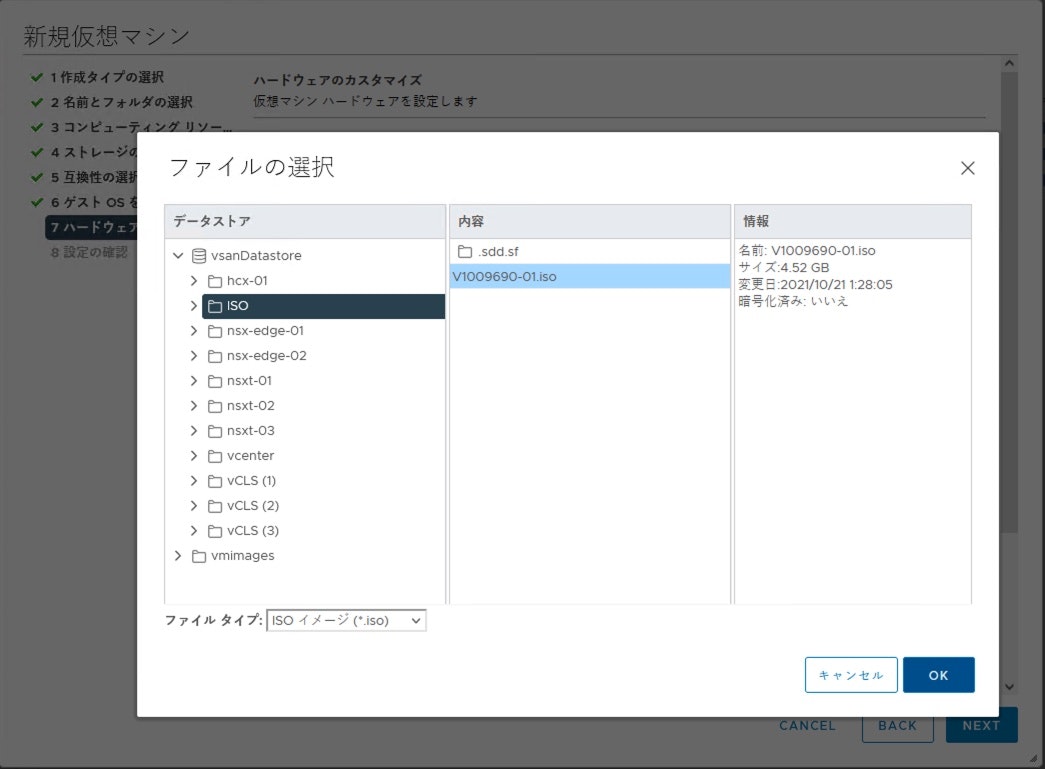The image size is (1045, 769).
Task: Select the nsxt-03 folder label
Action: point(251,430)
